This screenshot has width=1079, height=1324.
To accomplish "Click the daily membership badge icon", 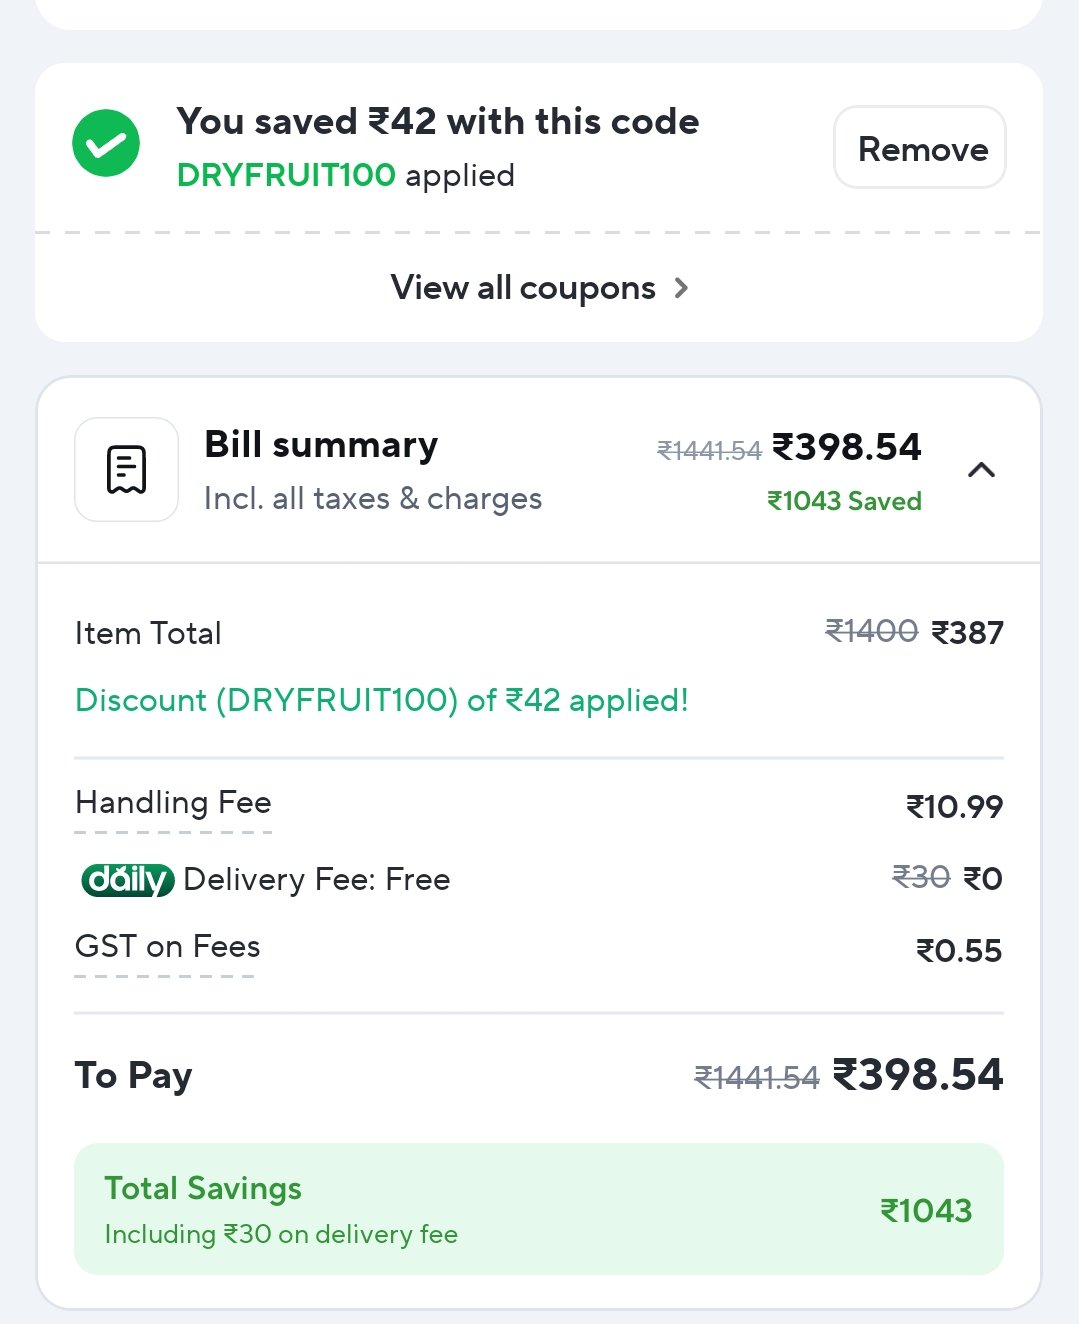I will pyautogui.click(x=127, y=880).
